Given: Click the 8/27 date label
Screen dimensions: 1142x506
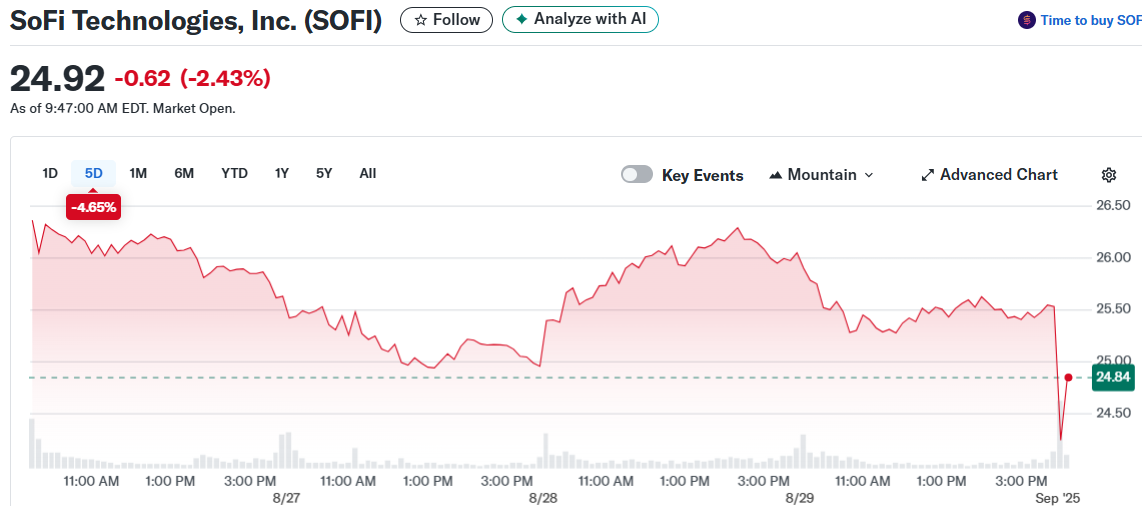Looking at the screenshot, I should tap(287, 499).
